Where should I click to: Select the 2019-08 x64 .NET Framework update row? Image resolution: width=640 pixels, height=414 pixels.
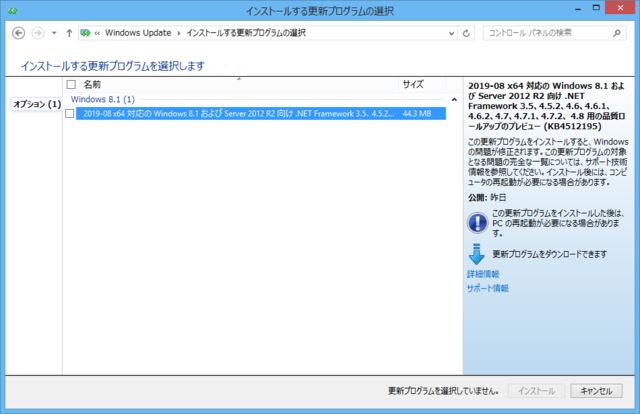(261, 114)
